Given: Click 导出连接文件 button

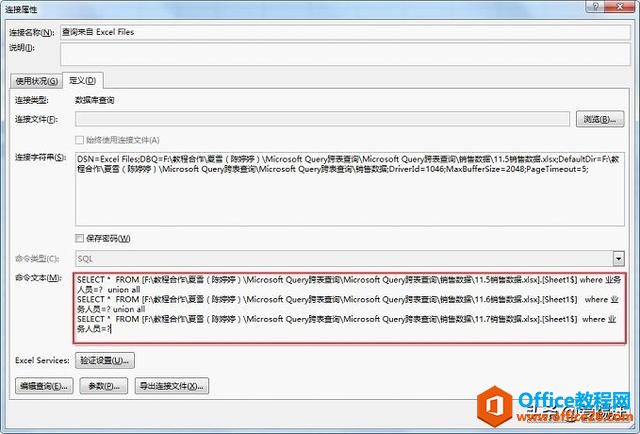Looking at the screenshot, I should pyautogui.click(x=172, y=385).
